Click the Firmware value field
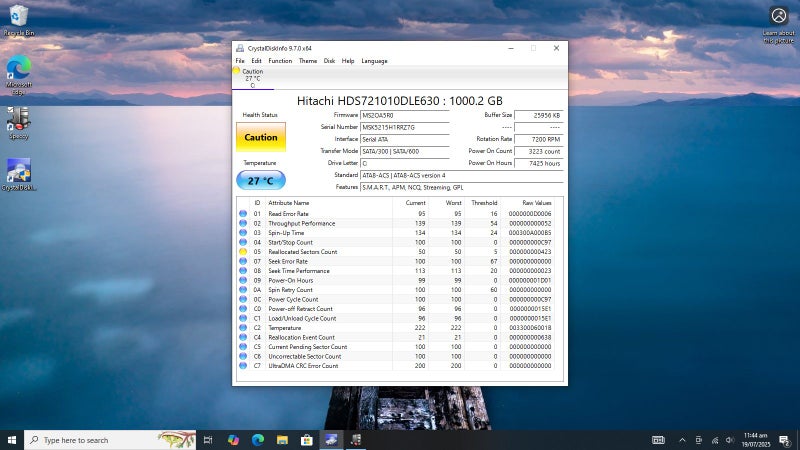This screenshot has height=450, width=800. [405, 115]
